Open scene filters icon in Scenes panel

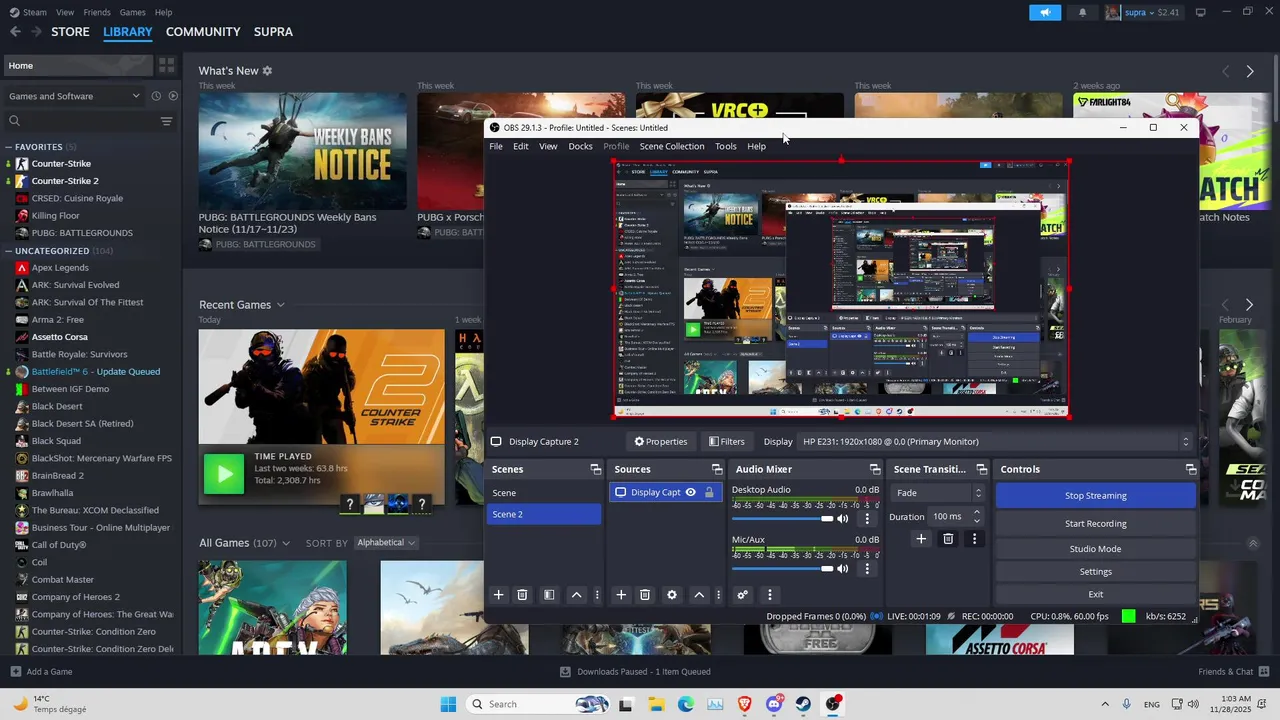point(549,595)
